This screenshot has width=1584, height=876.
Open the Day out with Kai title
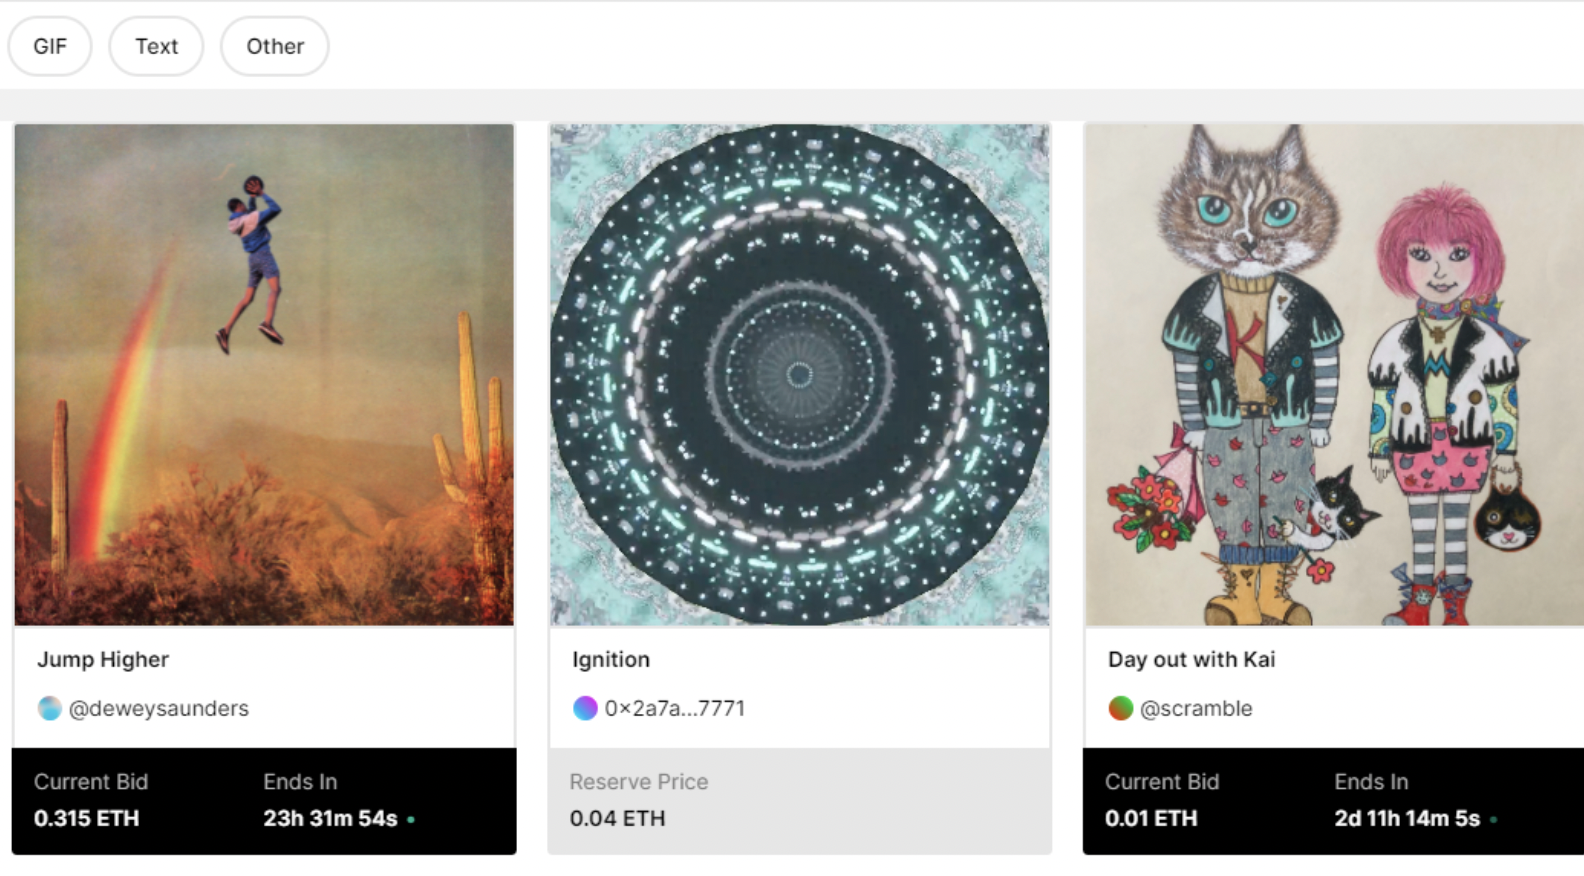(1191, 660)
